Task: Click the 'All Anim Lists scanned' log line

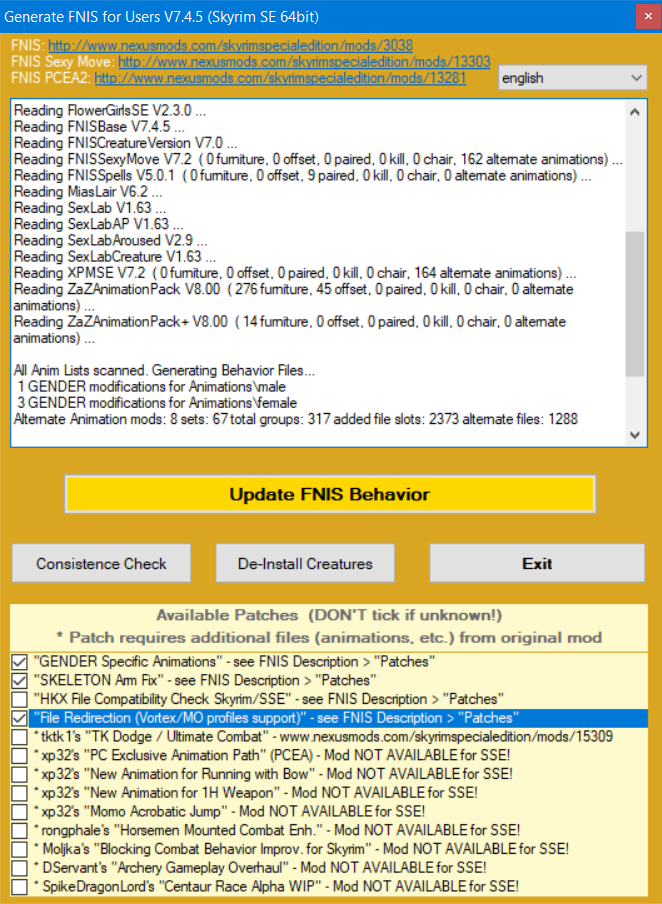Action: (164, 370)
